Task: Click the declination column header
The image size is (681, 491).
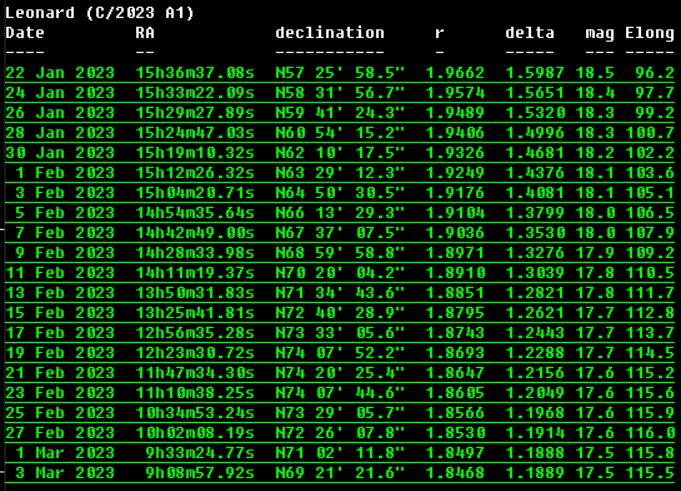Action: point(330,33)
